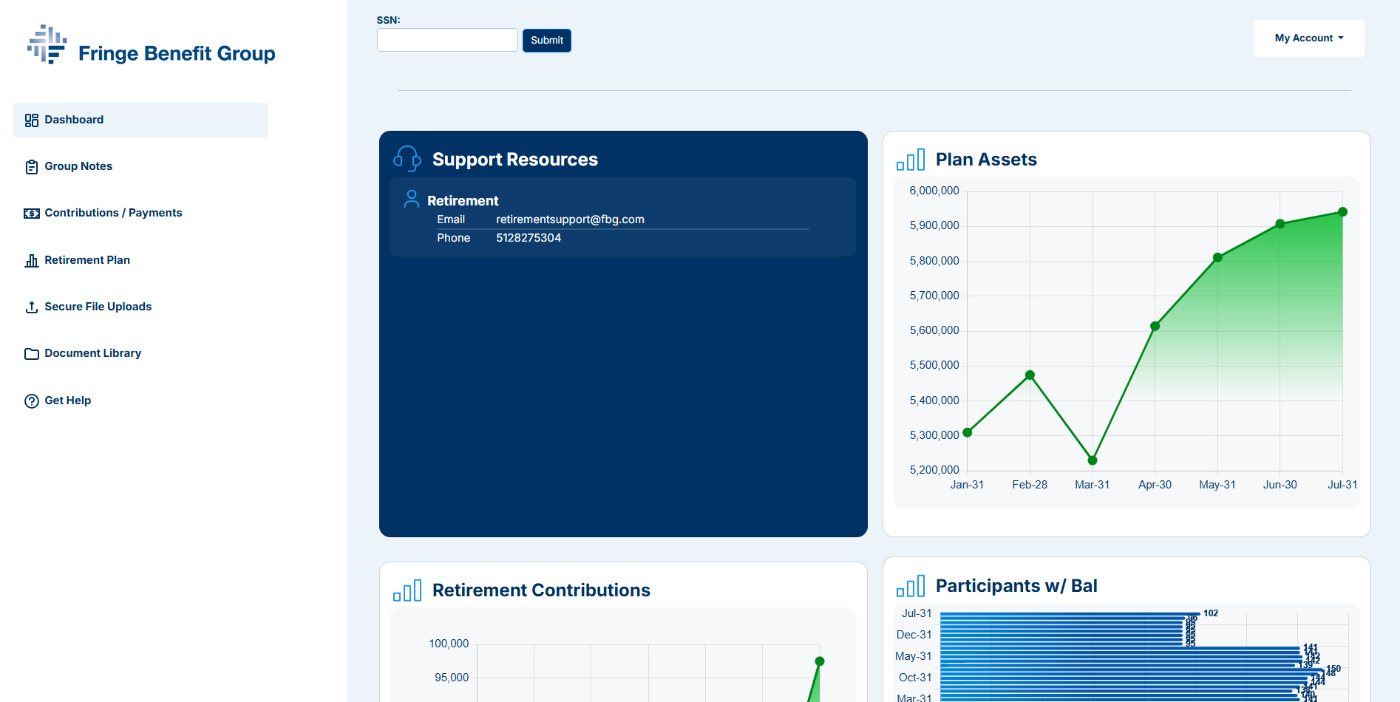1400x702 pixels.
Task: Click the Jul-31 data point in Plan Assets
Action: (x=1343, y=212)
